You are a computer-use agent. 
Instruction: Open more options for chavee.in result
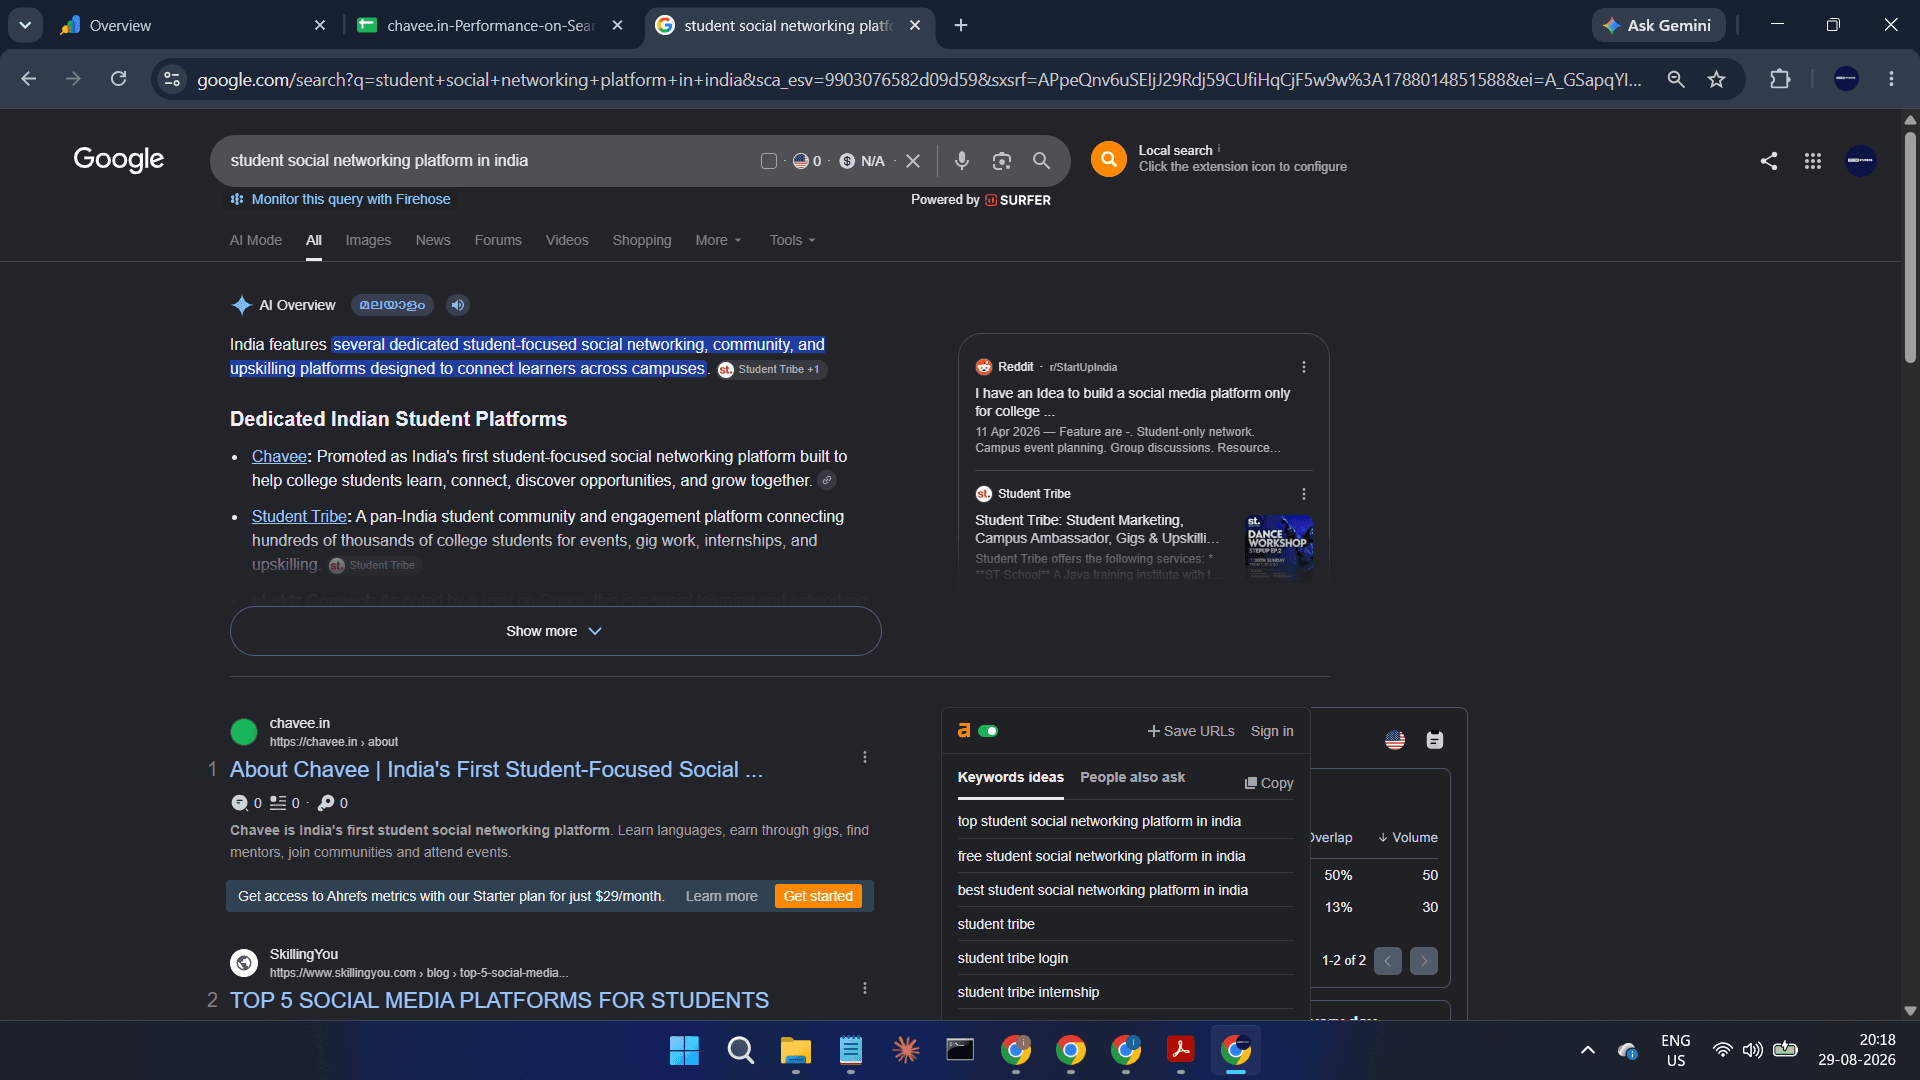[x=865, y=757]
